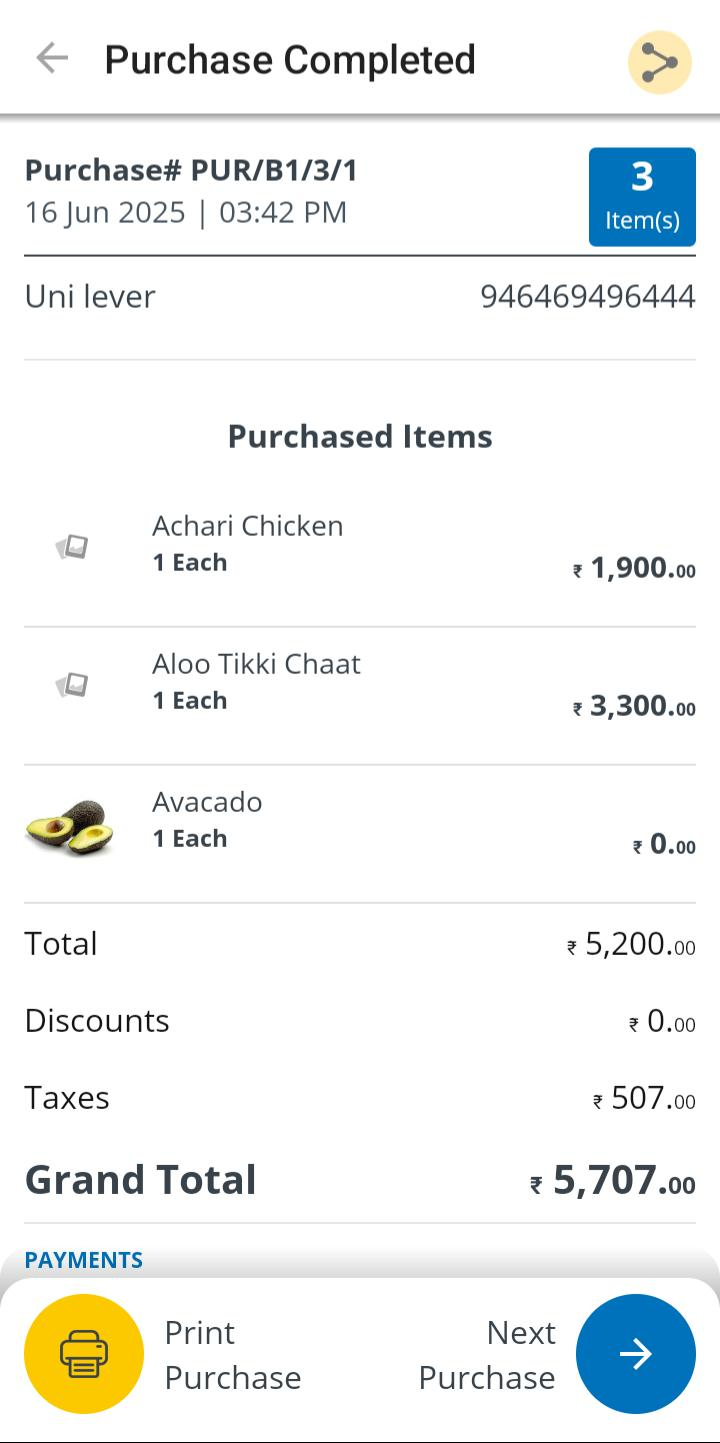This screenshot has width=720, height=1443.
Task: Open the Avacado product thumbnail
Action: (69, 827)
